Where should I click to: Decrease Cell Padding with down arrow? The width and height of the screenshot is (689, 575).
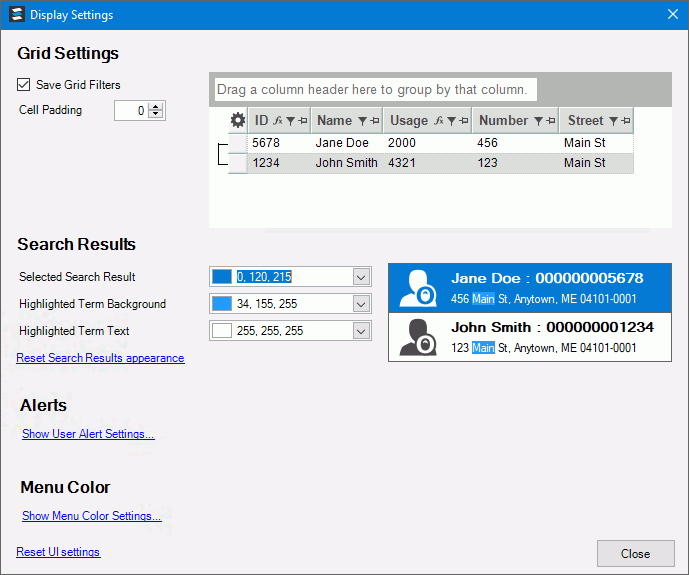tap(156, 114)
